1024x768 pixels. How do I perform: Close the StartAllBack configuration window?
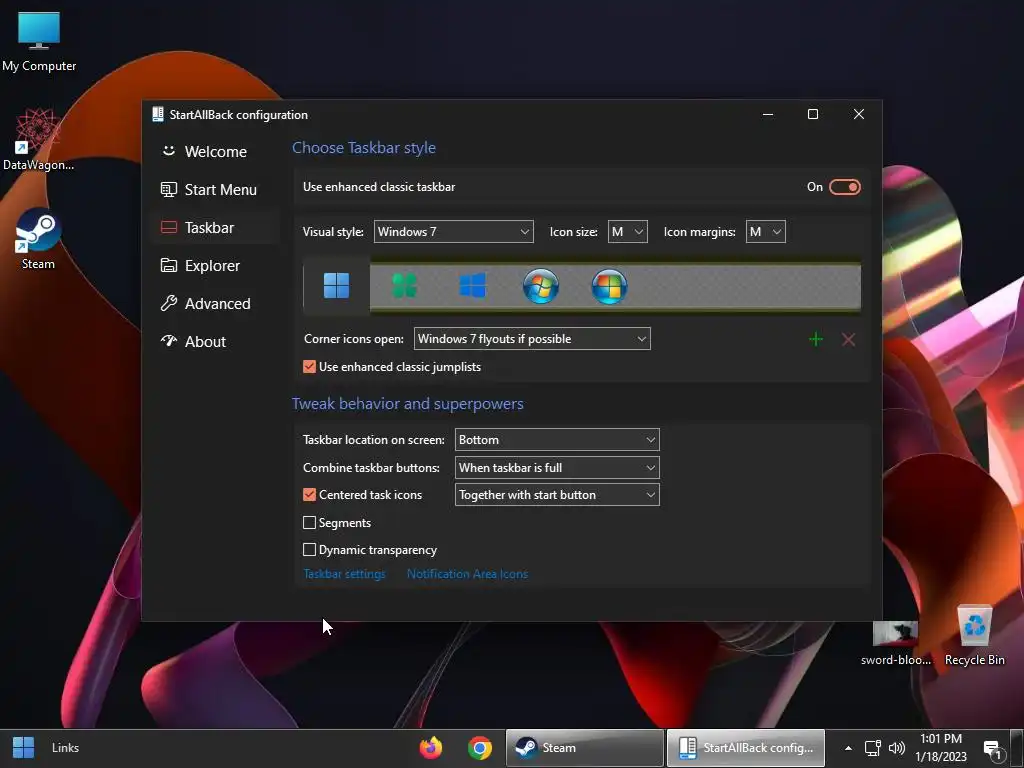(859, 114)
